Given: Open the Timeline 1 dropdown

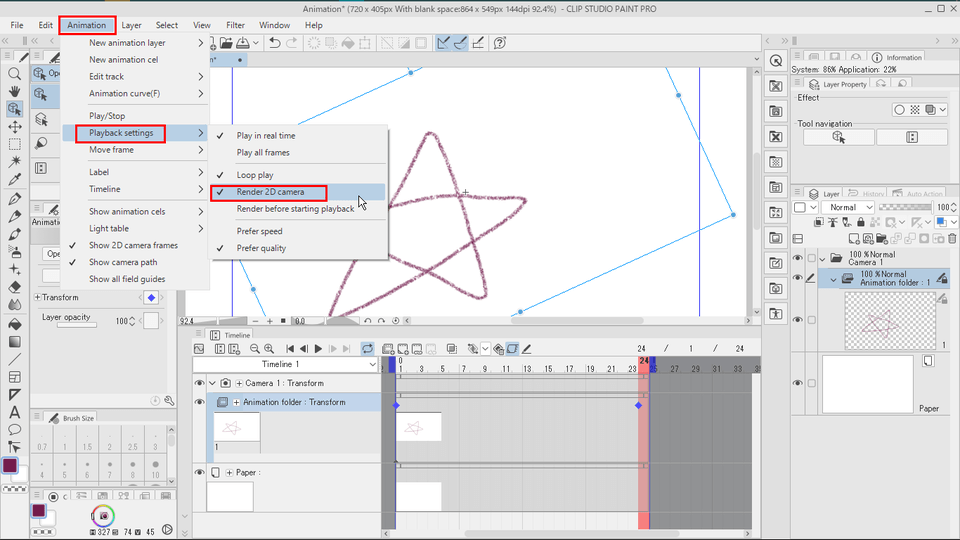Looking at the screenshot, I should click(x=285, y=364).
